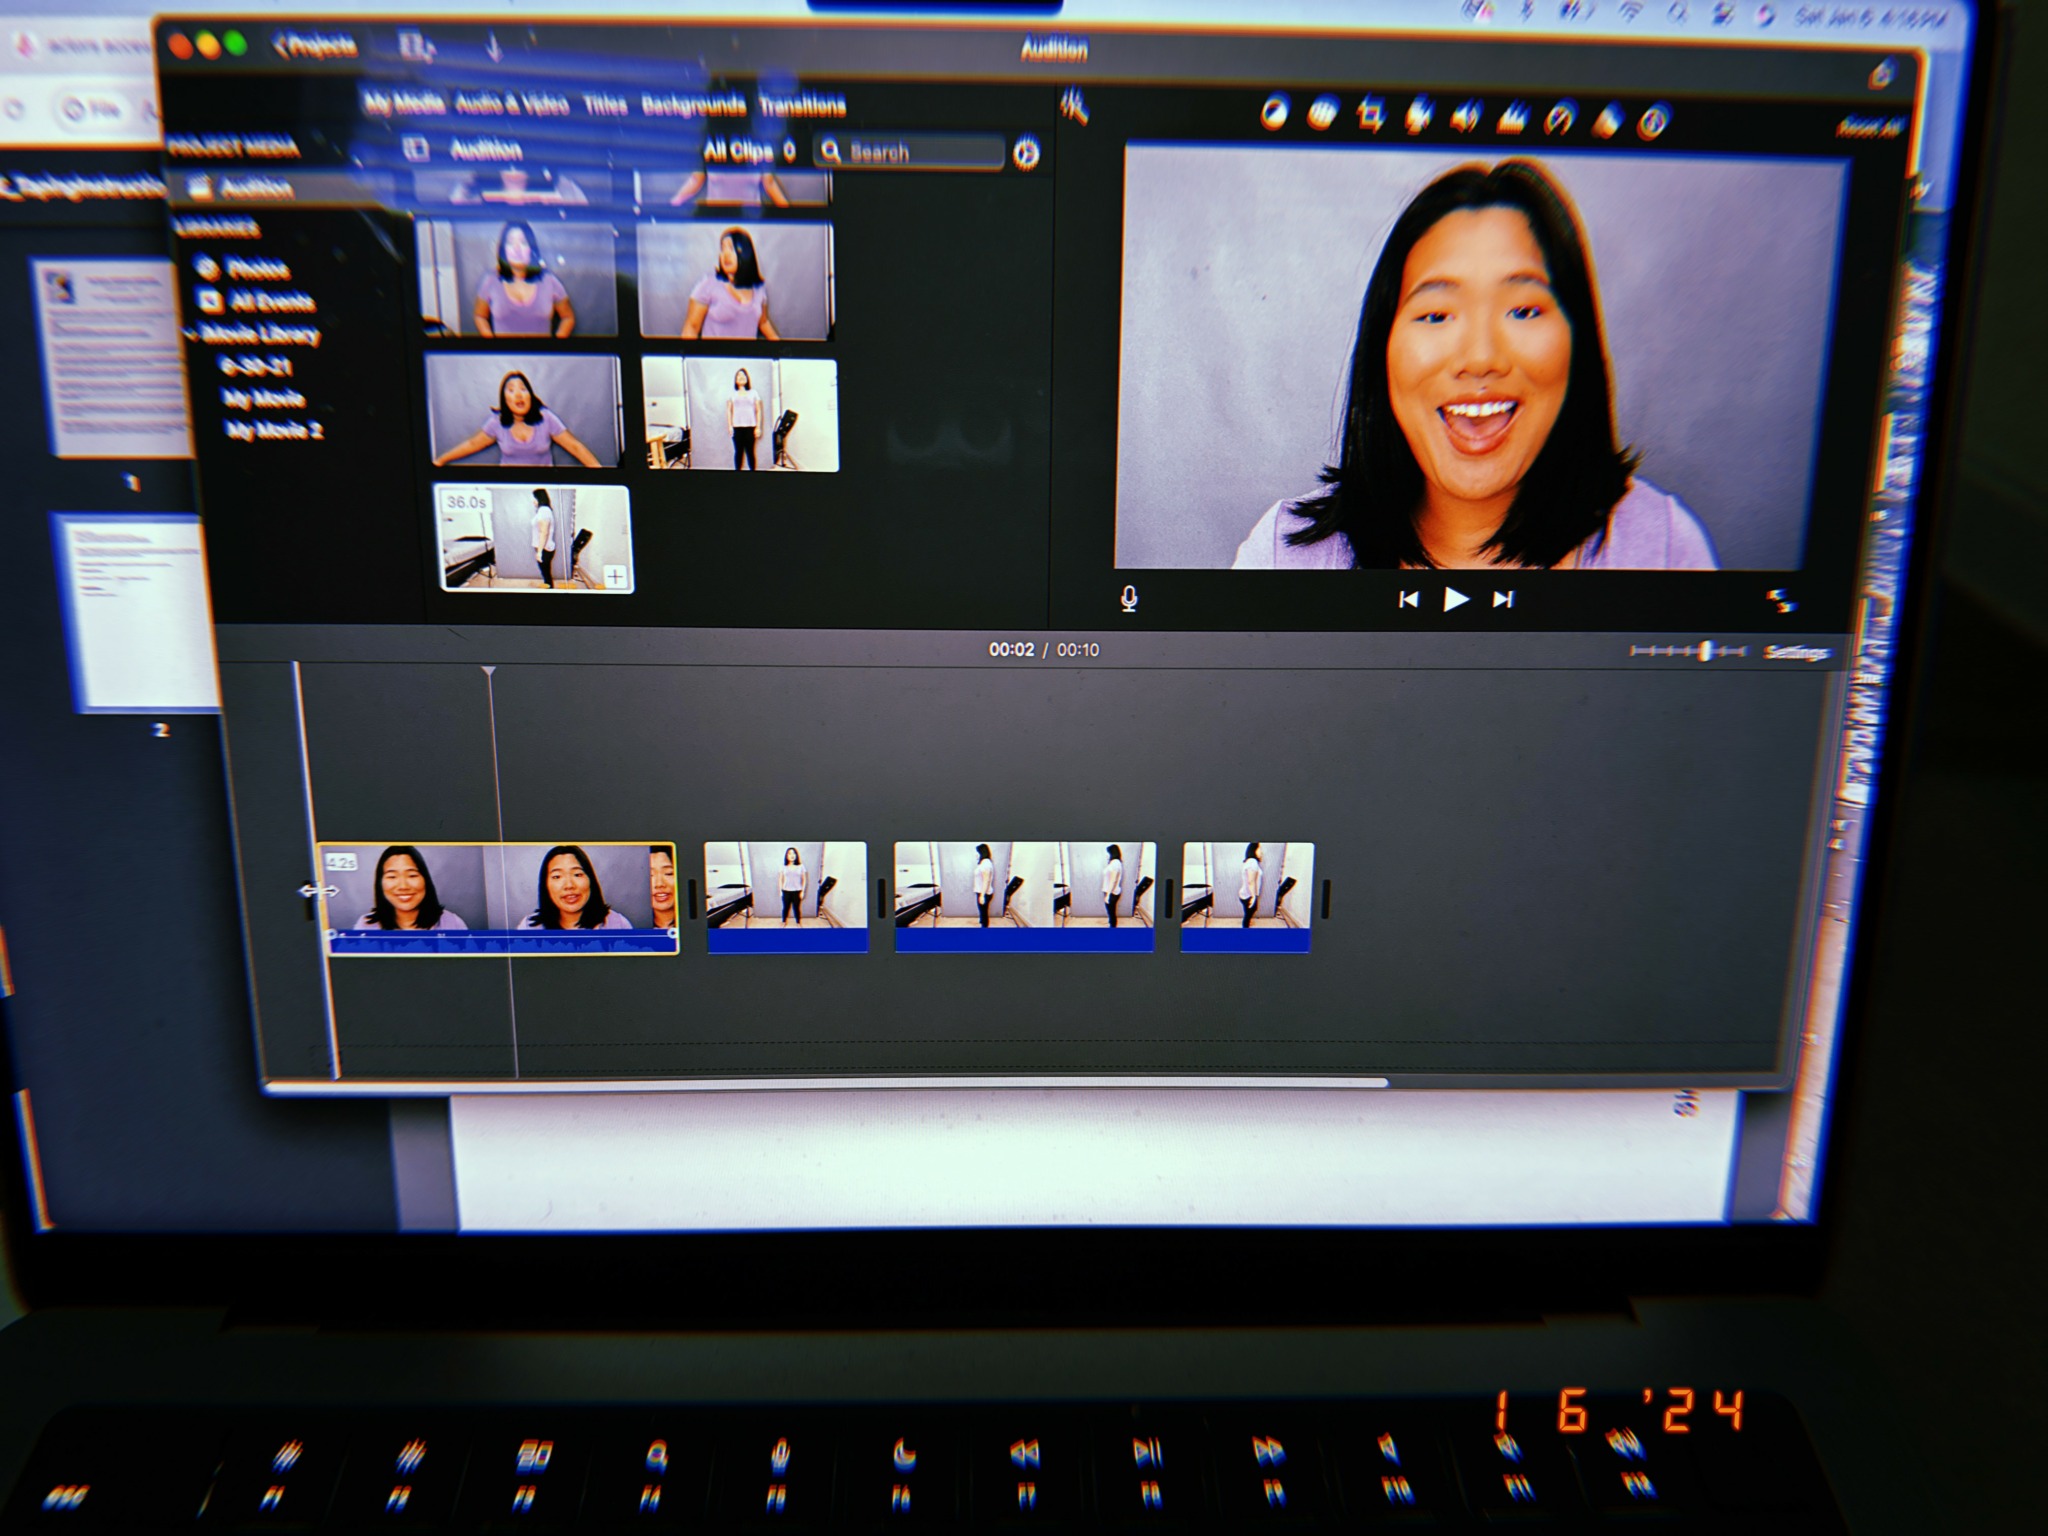Toggle the voiceover microphone recording
Screen dimensions: 2048x1536
pyautogui.click(x=1129, y=599)
